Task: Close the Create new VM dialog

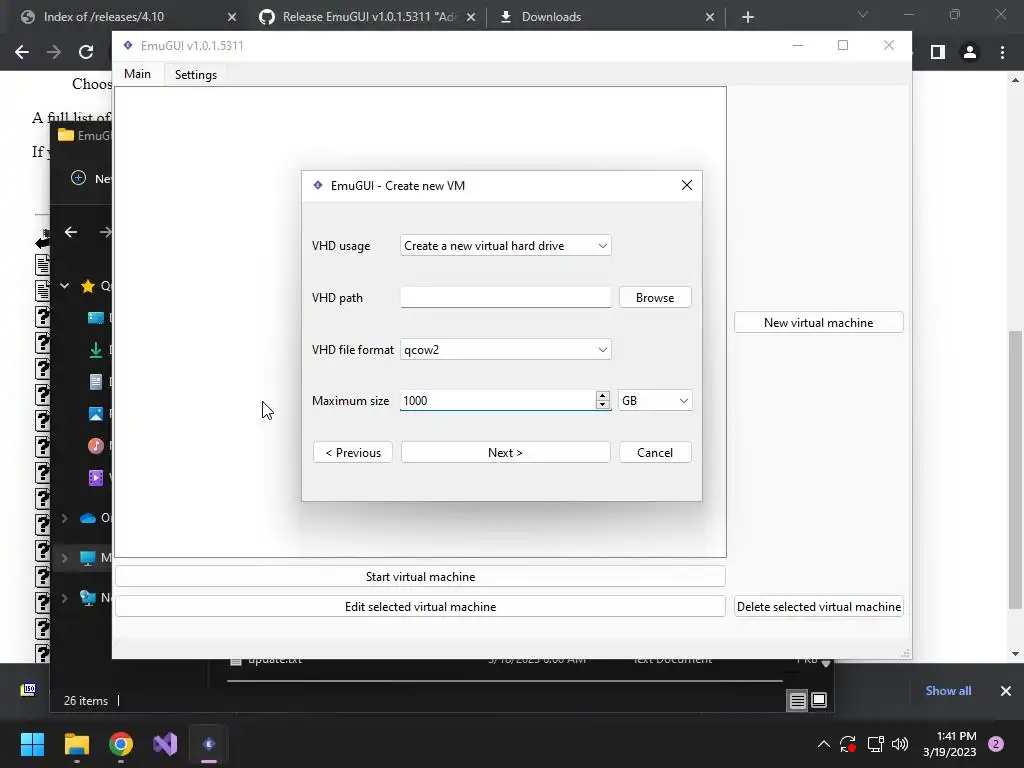Action: [686, 185]
